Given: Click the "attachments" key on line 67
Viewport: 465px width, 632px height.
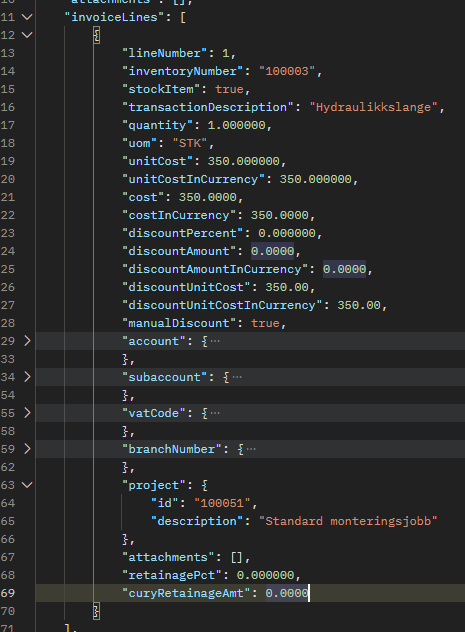Looking at the screenshot, I should coord(168,557).
